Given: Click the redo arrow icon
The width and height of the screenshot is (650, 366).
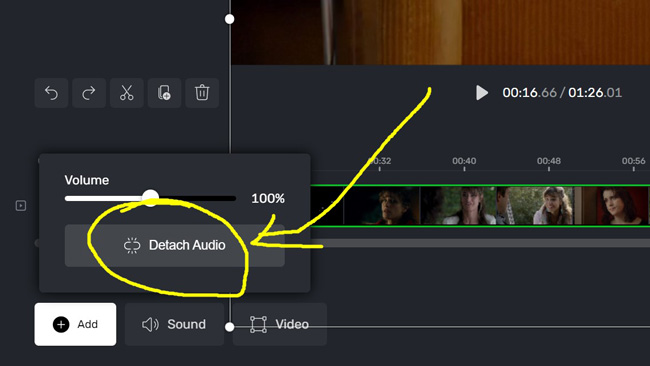Looking at the screenshot, I should click(x=89, y=93).
